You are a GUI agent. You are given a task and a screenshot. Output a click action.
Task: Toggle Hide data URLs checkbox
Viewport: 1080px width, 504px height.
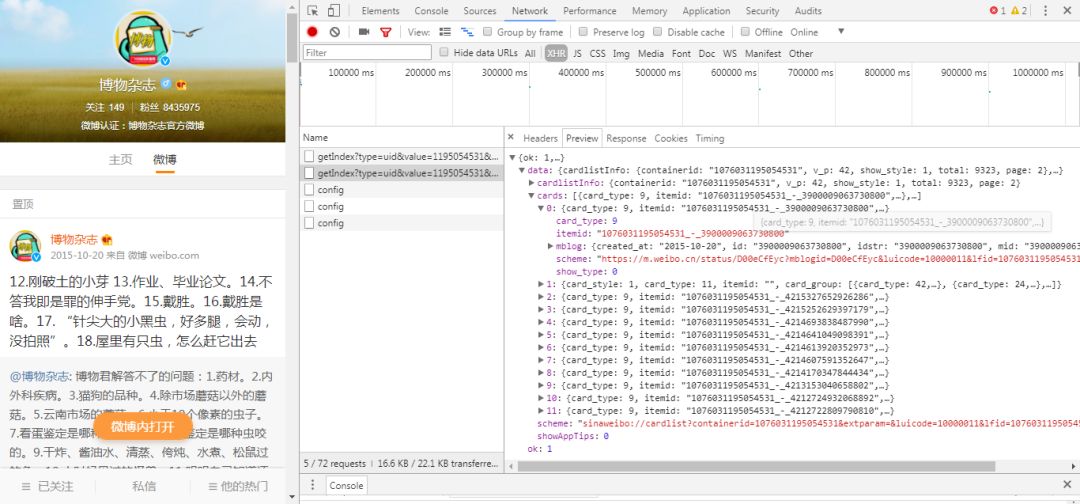(444, 52)
